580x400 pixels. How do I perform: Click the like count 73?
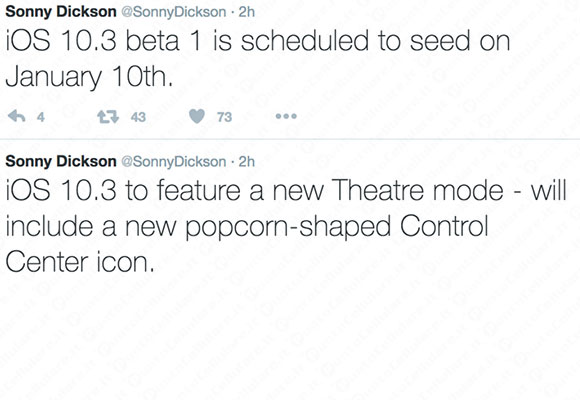coord(224,117)
